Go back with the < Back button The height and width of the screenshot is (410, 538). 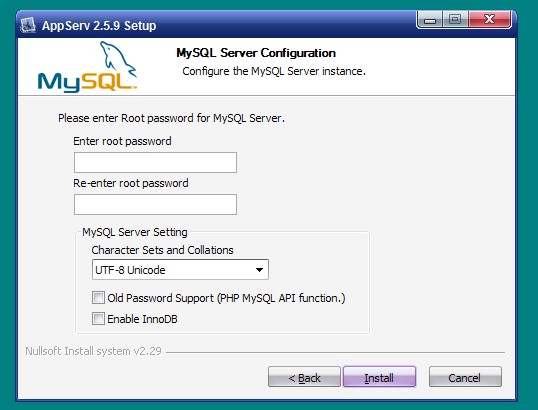pos(304,377)
